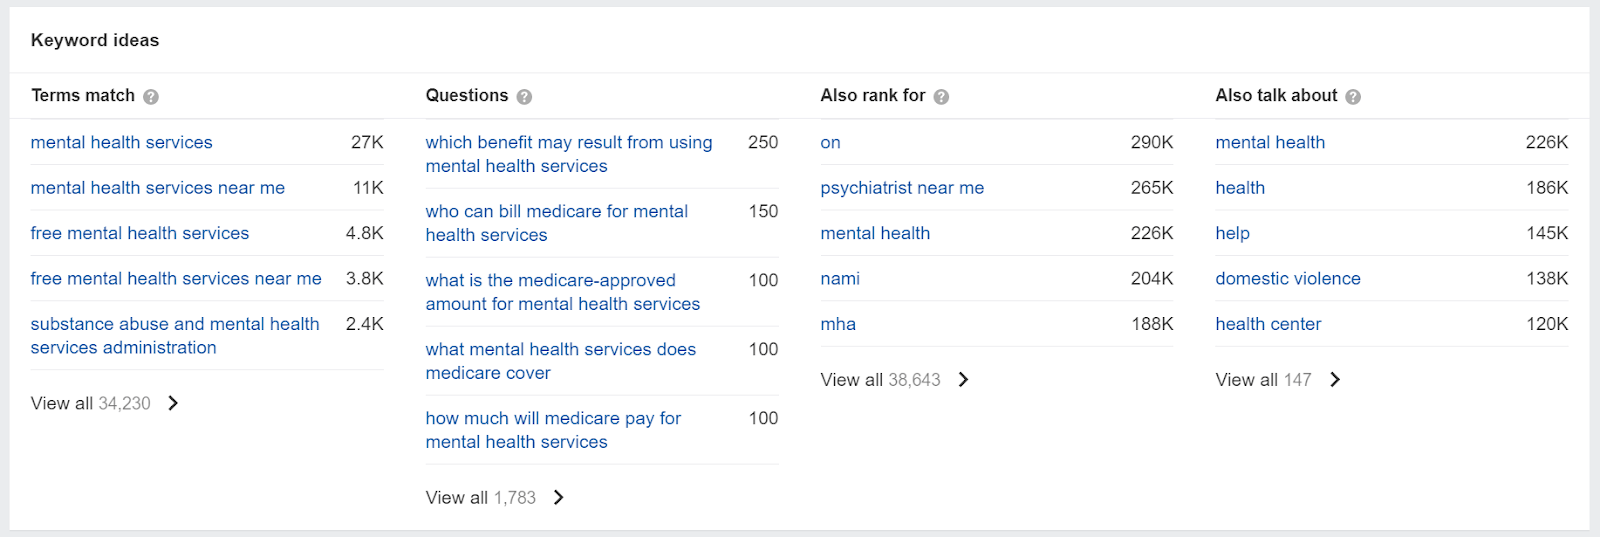
Task: Open the health center keyword
Action: click(x=1268, y=324)
